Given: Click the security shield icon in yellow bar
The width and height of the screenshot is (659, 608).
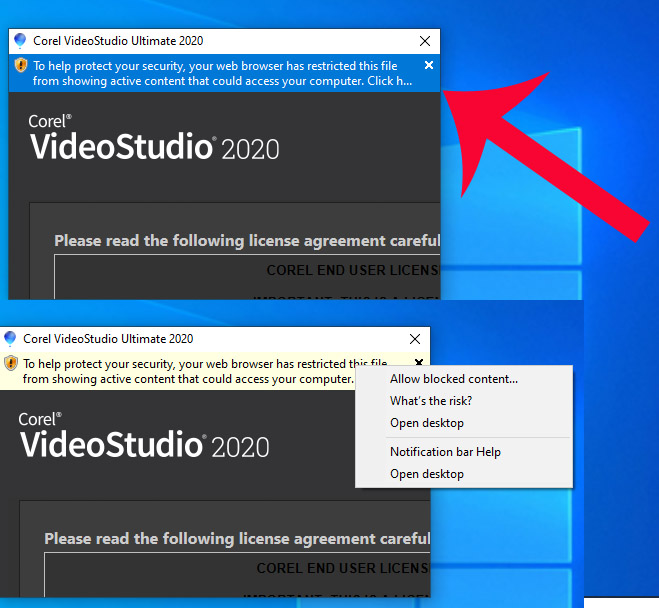Looking at the screenshot, I should pos(11,363).
